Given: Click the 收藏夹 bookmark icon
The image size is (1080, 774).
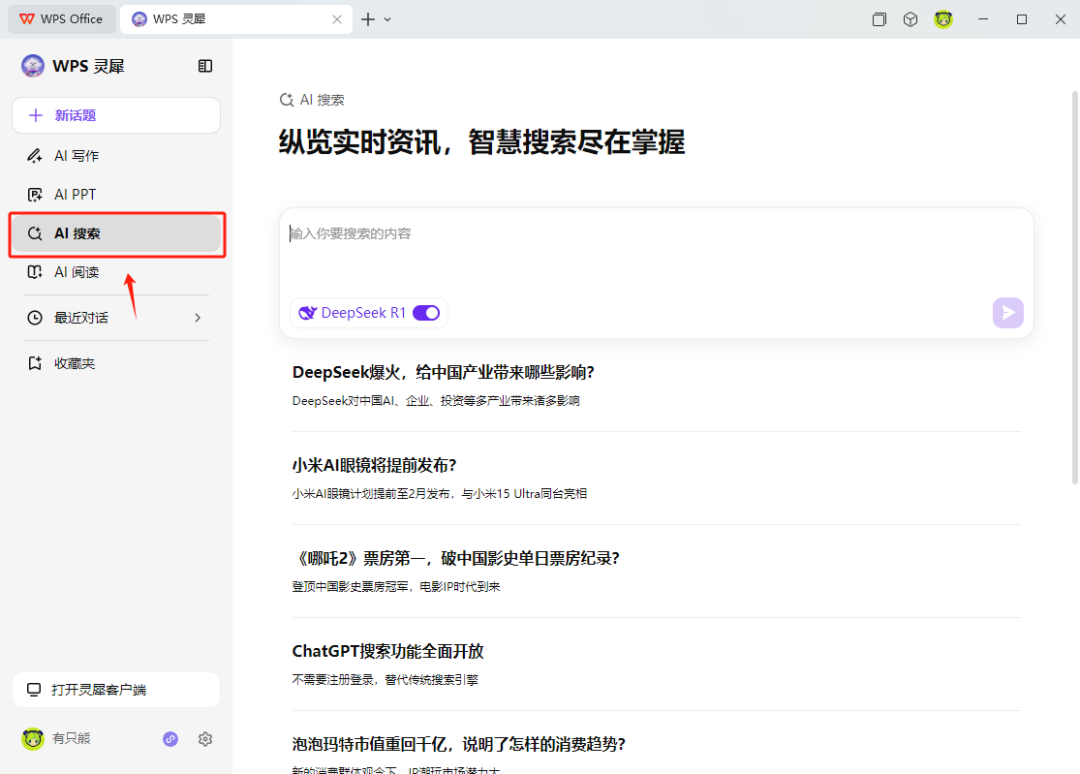Looking at the screenshot, I should tap(34, 363).
